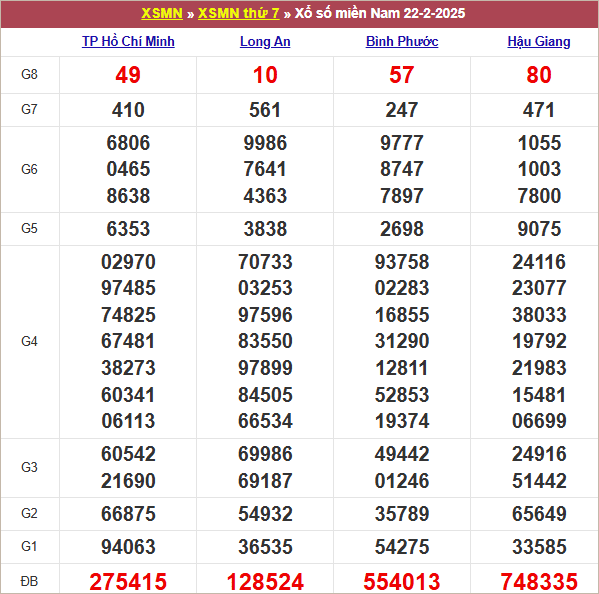Click G8 number 49
Screen dimensions: 599x594
(x=128, y=75)
